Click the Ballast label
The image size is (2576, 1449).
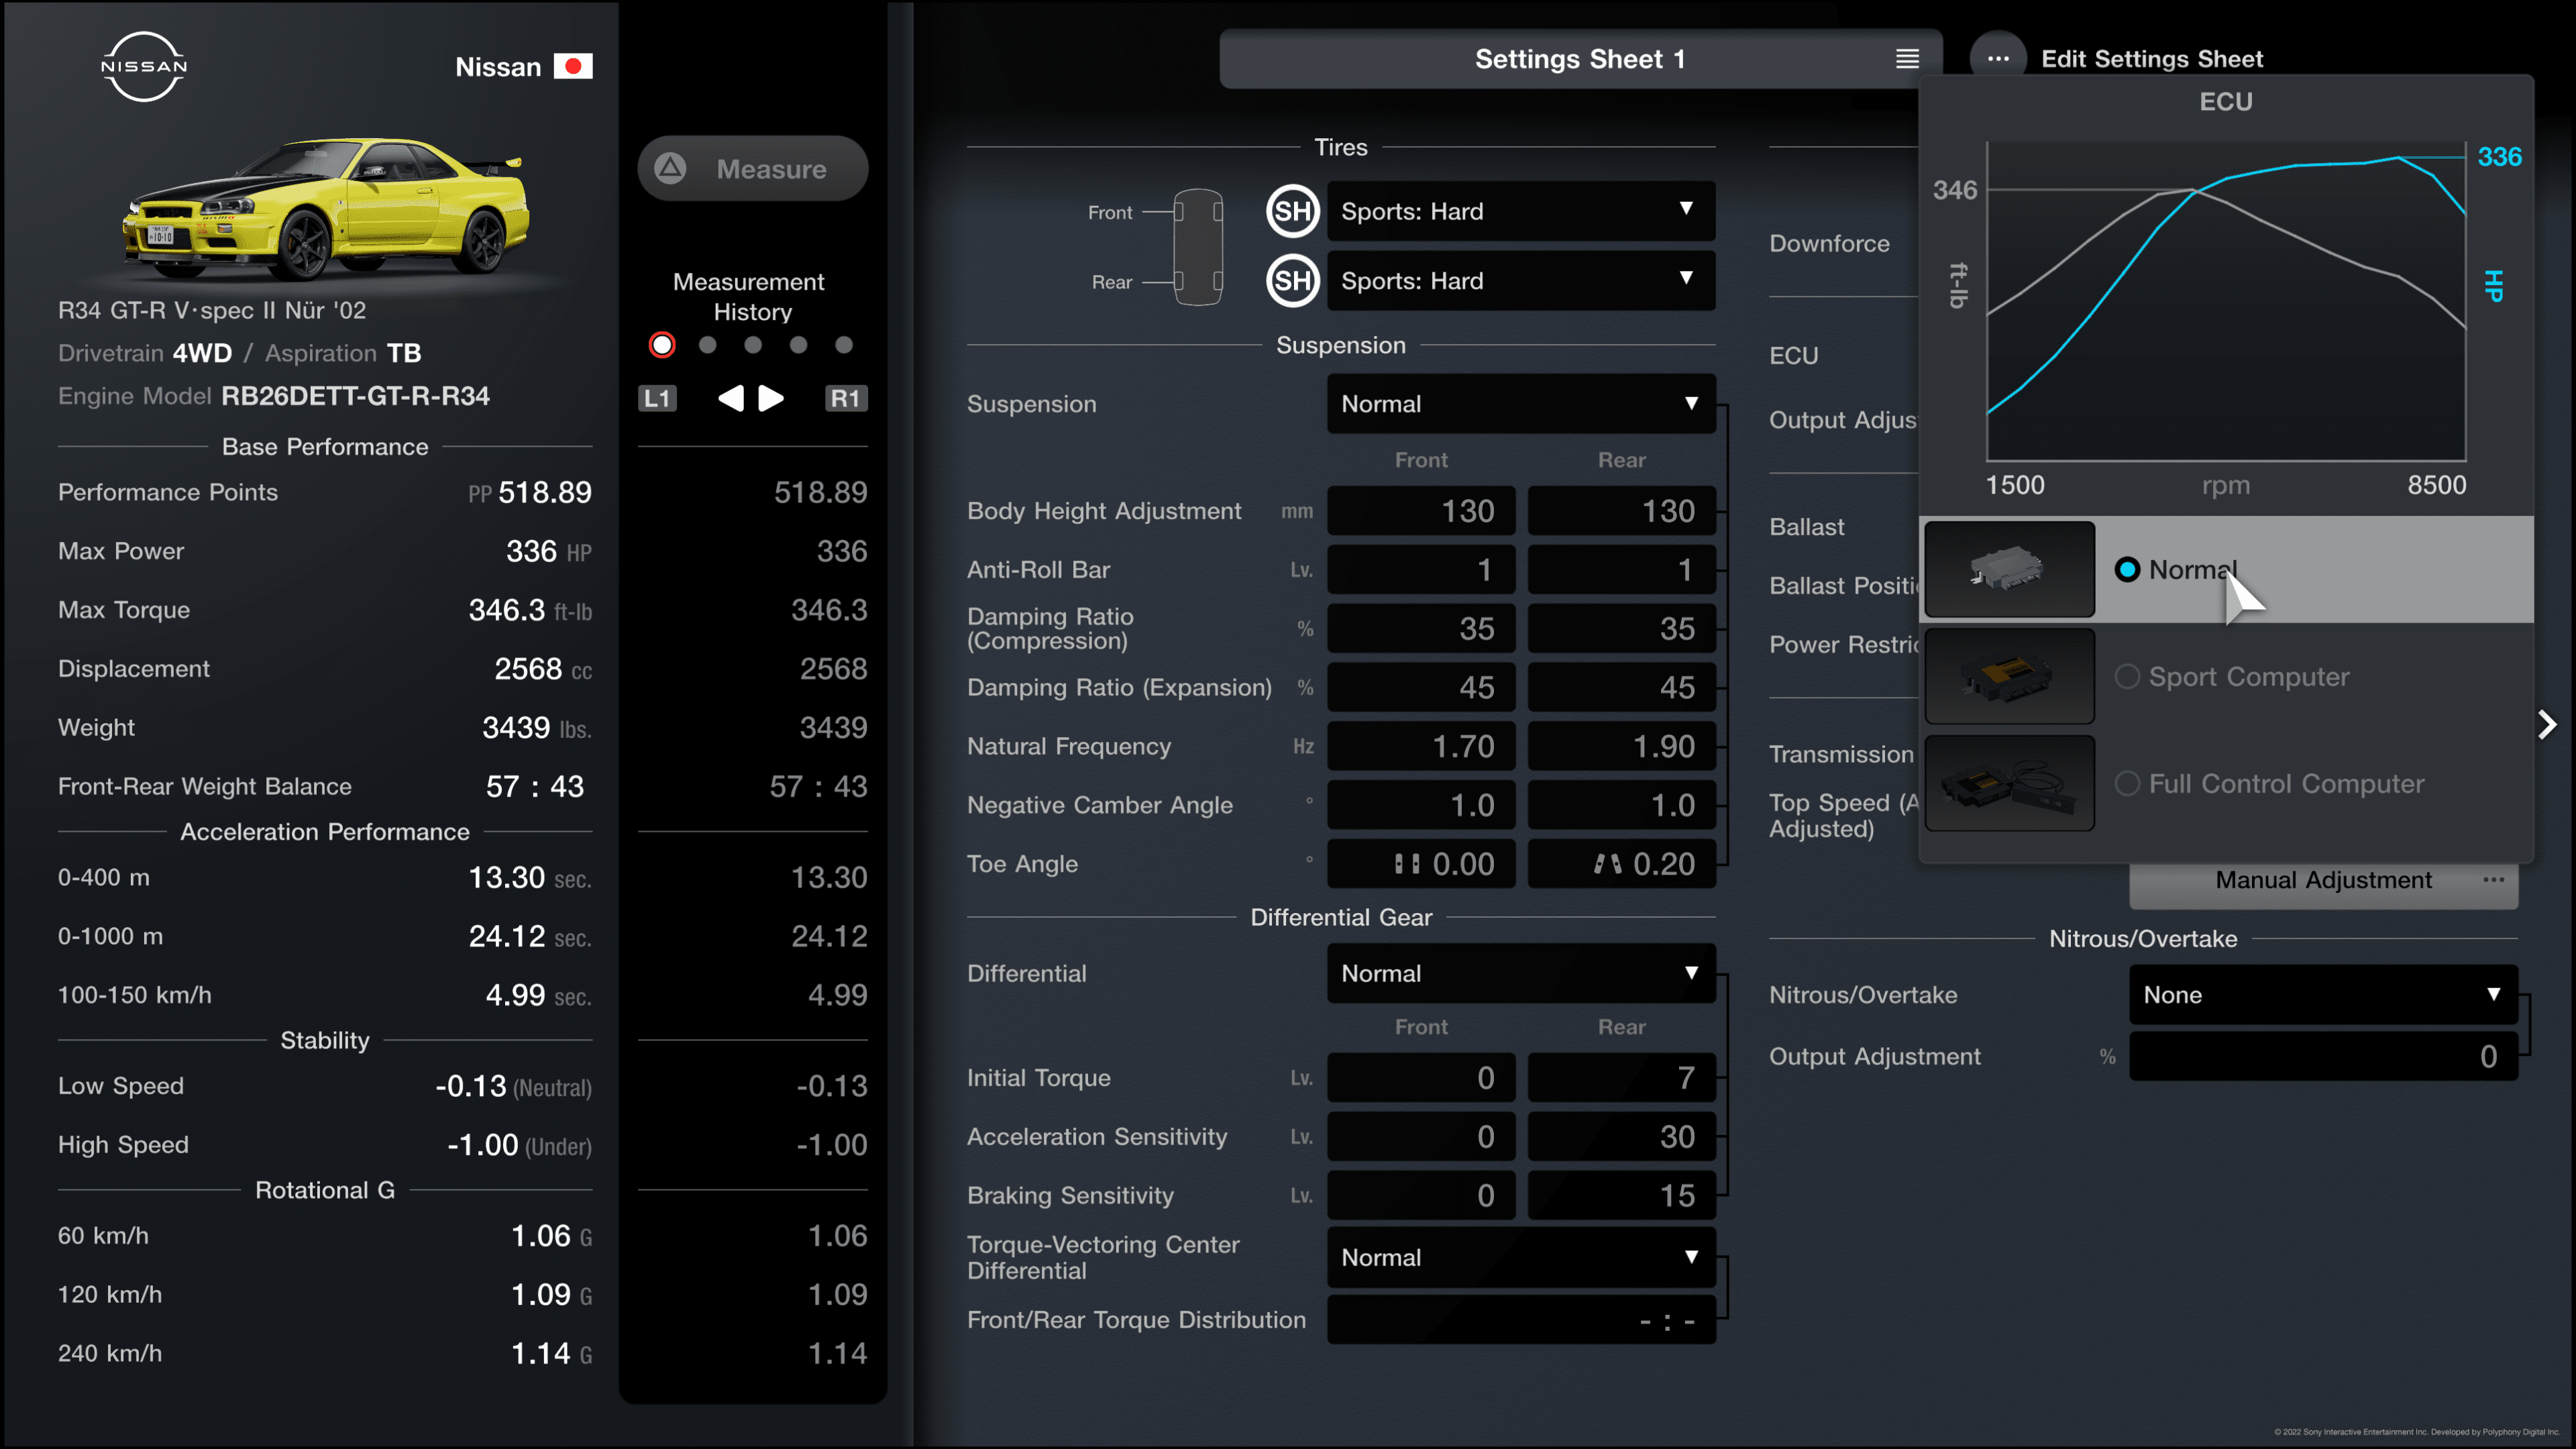pyautogui.click(x=1806, y=527)
